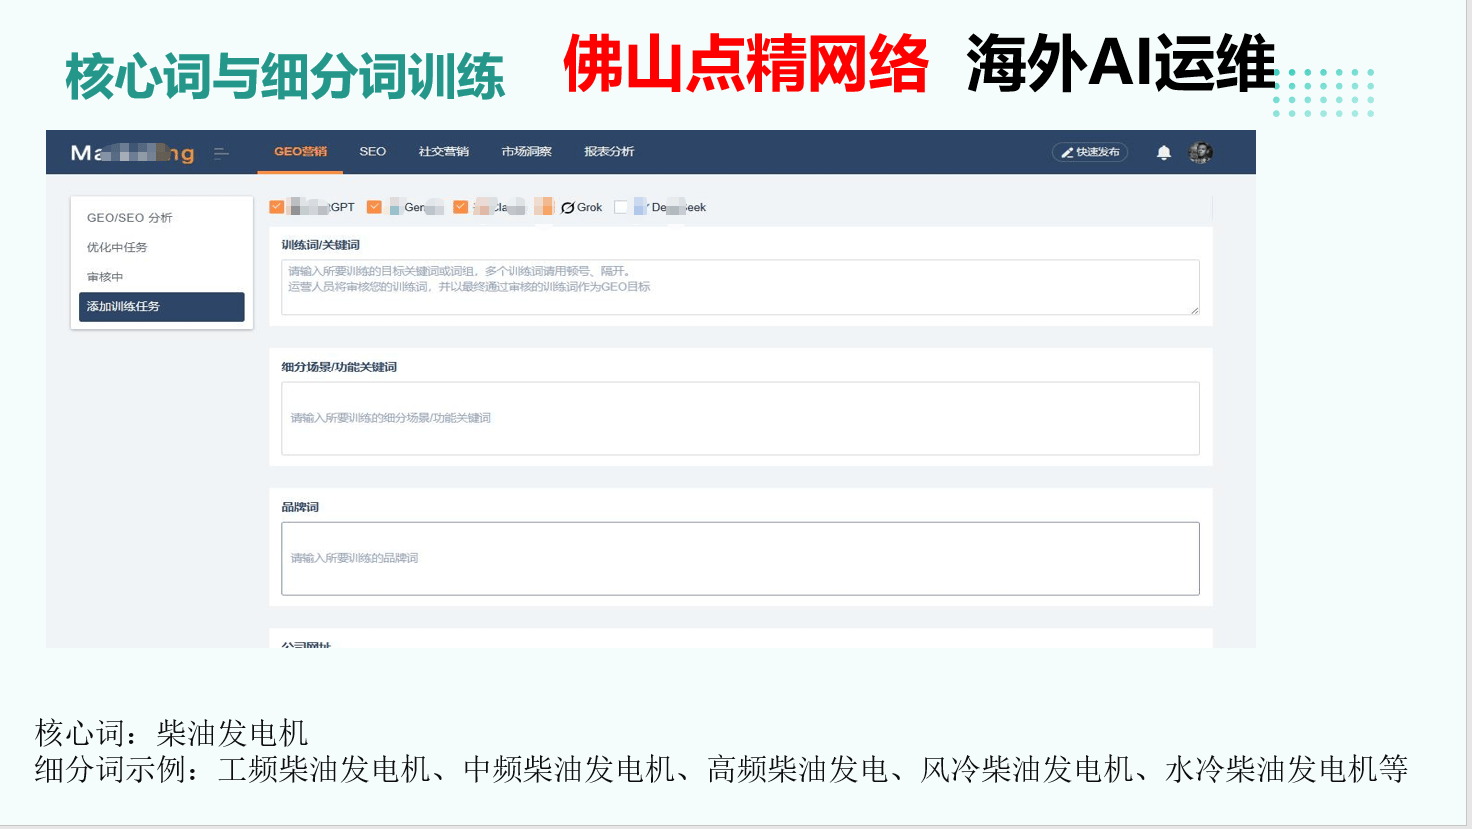
Task: Click the Marketing logo in header
Action: click(x=132, y=153)
